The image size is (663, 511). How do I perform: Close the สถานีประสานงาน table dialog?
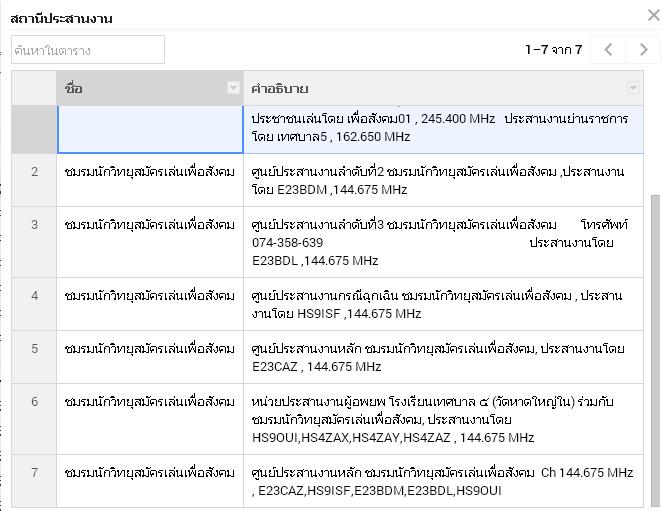(x=654, y=16)
